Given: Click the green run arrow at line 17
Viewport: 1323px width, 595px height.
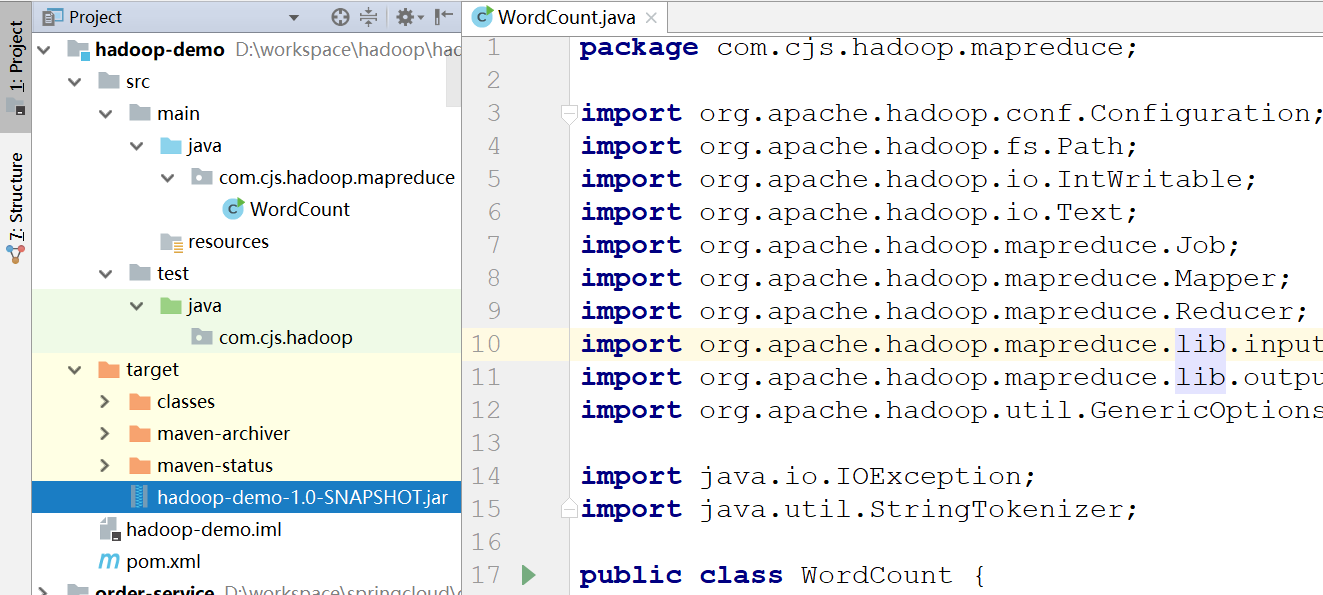Looking at the screenshot, I should coord(529,575).
